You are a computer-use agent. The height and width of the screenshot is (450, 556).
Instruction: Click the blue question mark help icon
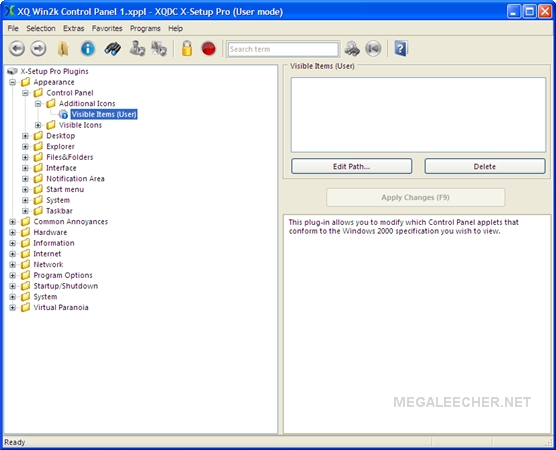point(401,49)
